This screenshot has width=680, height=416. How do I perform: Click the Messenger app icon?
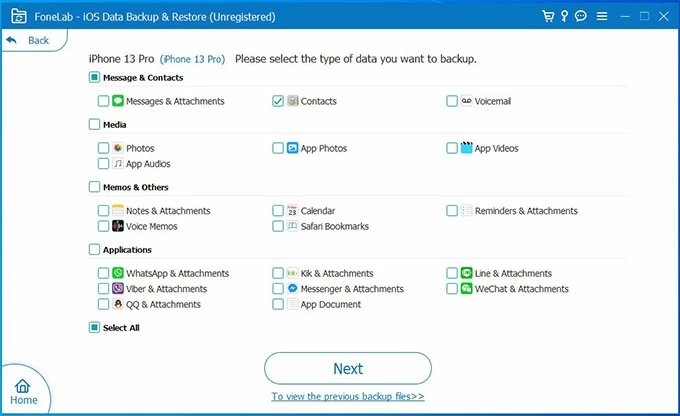click(292, 289)
